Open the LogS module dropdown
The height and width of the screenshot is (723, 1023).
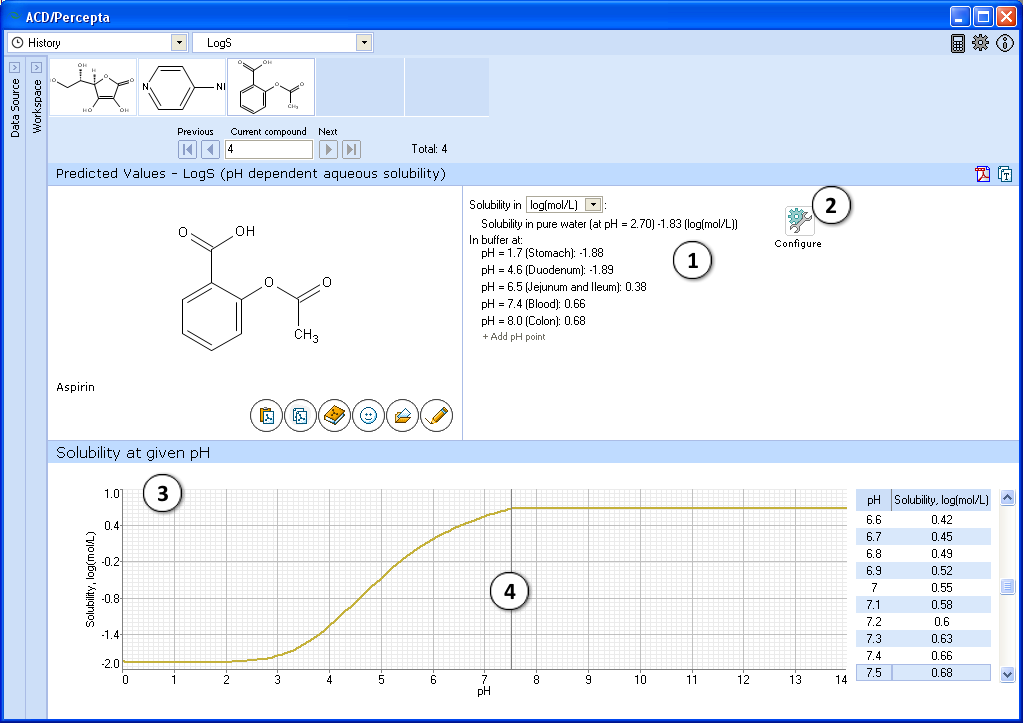[x=364, y=43]
